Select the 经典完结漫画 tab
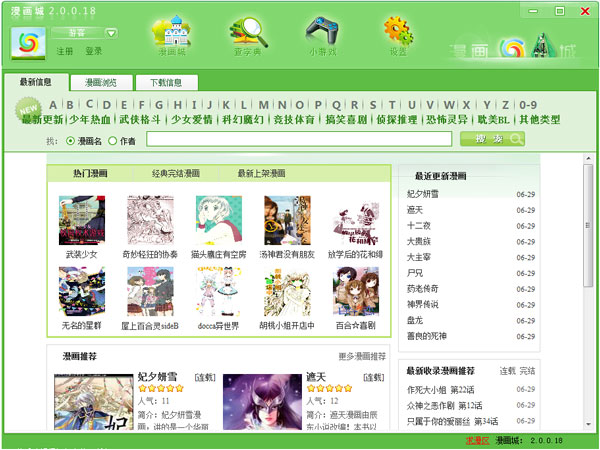The height and width of the screenshot is (450, 600). pos(175,174)
